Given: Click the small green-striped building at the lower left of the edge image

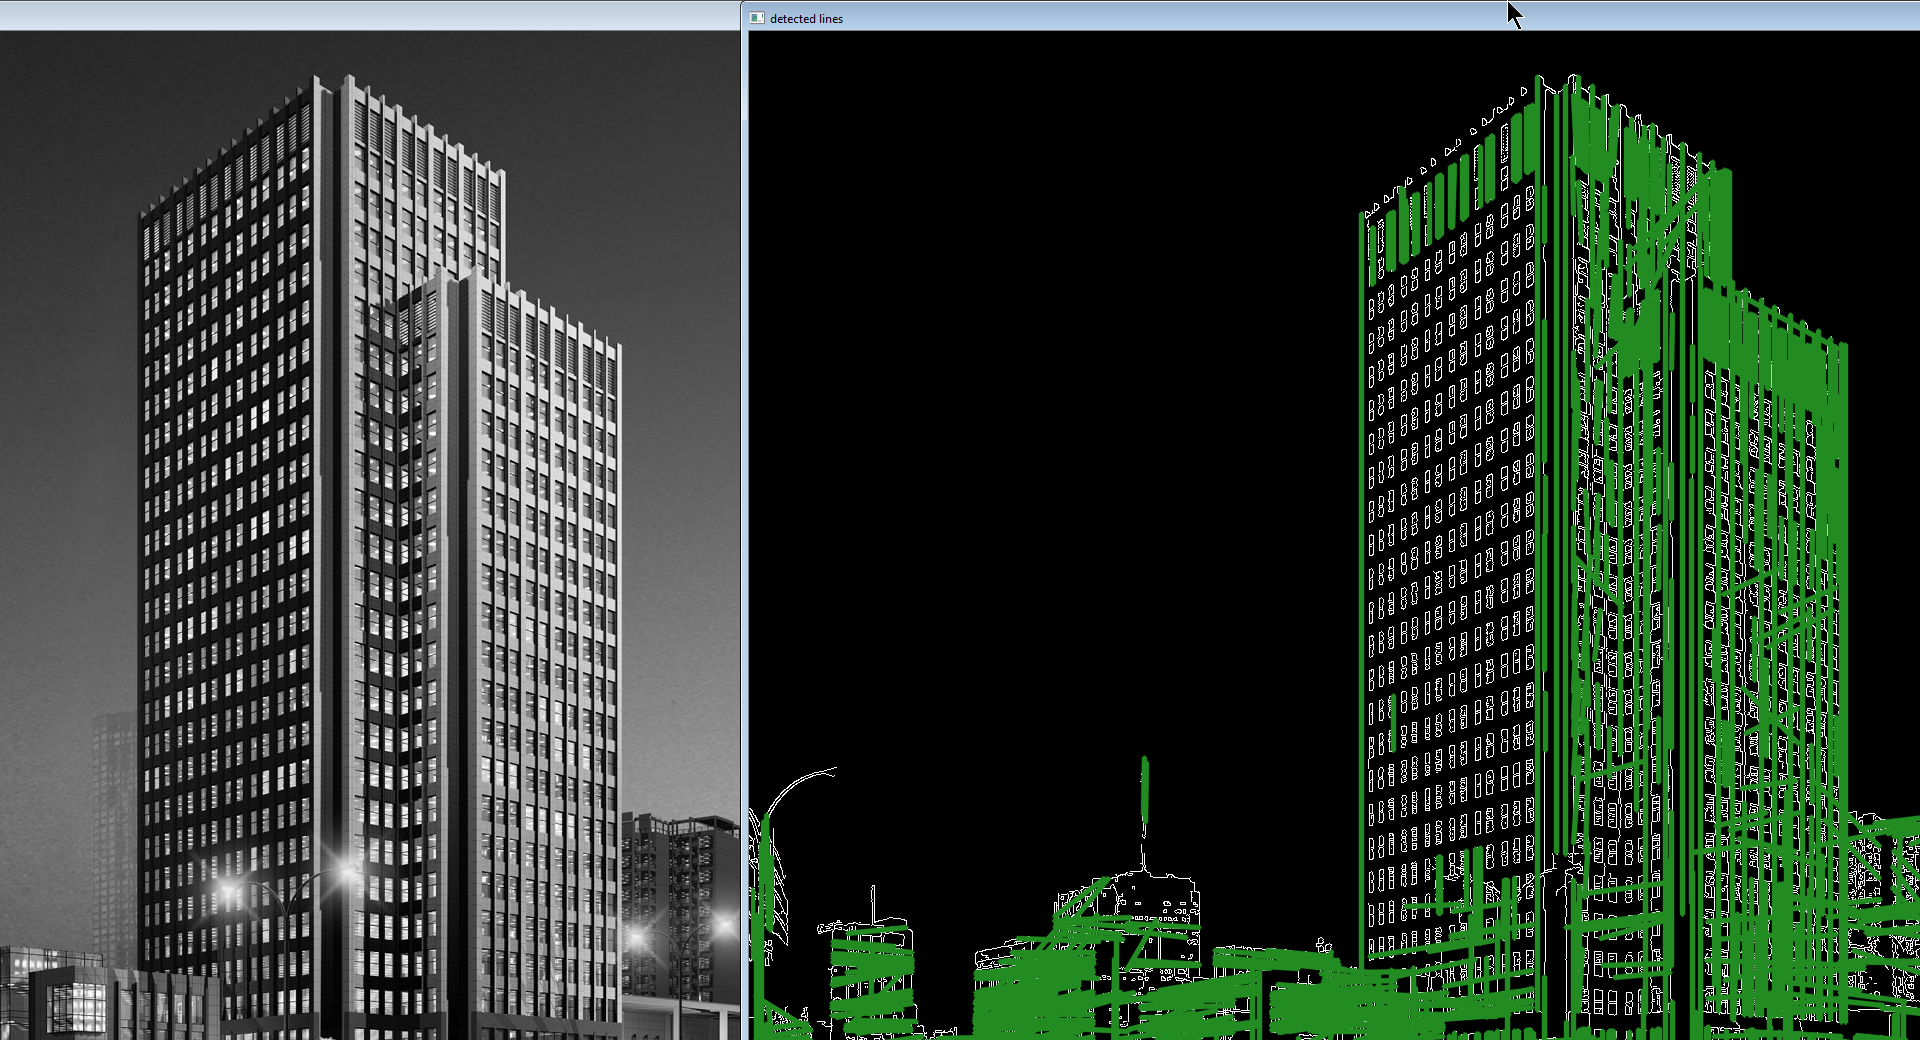Looking at the screenshot, I should click(872, 975).
